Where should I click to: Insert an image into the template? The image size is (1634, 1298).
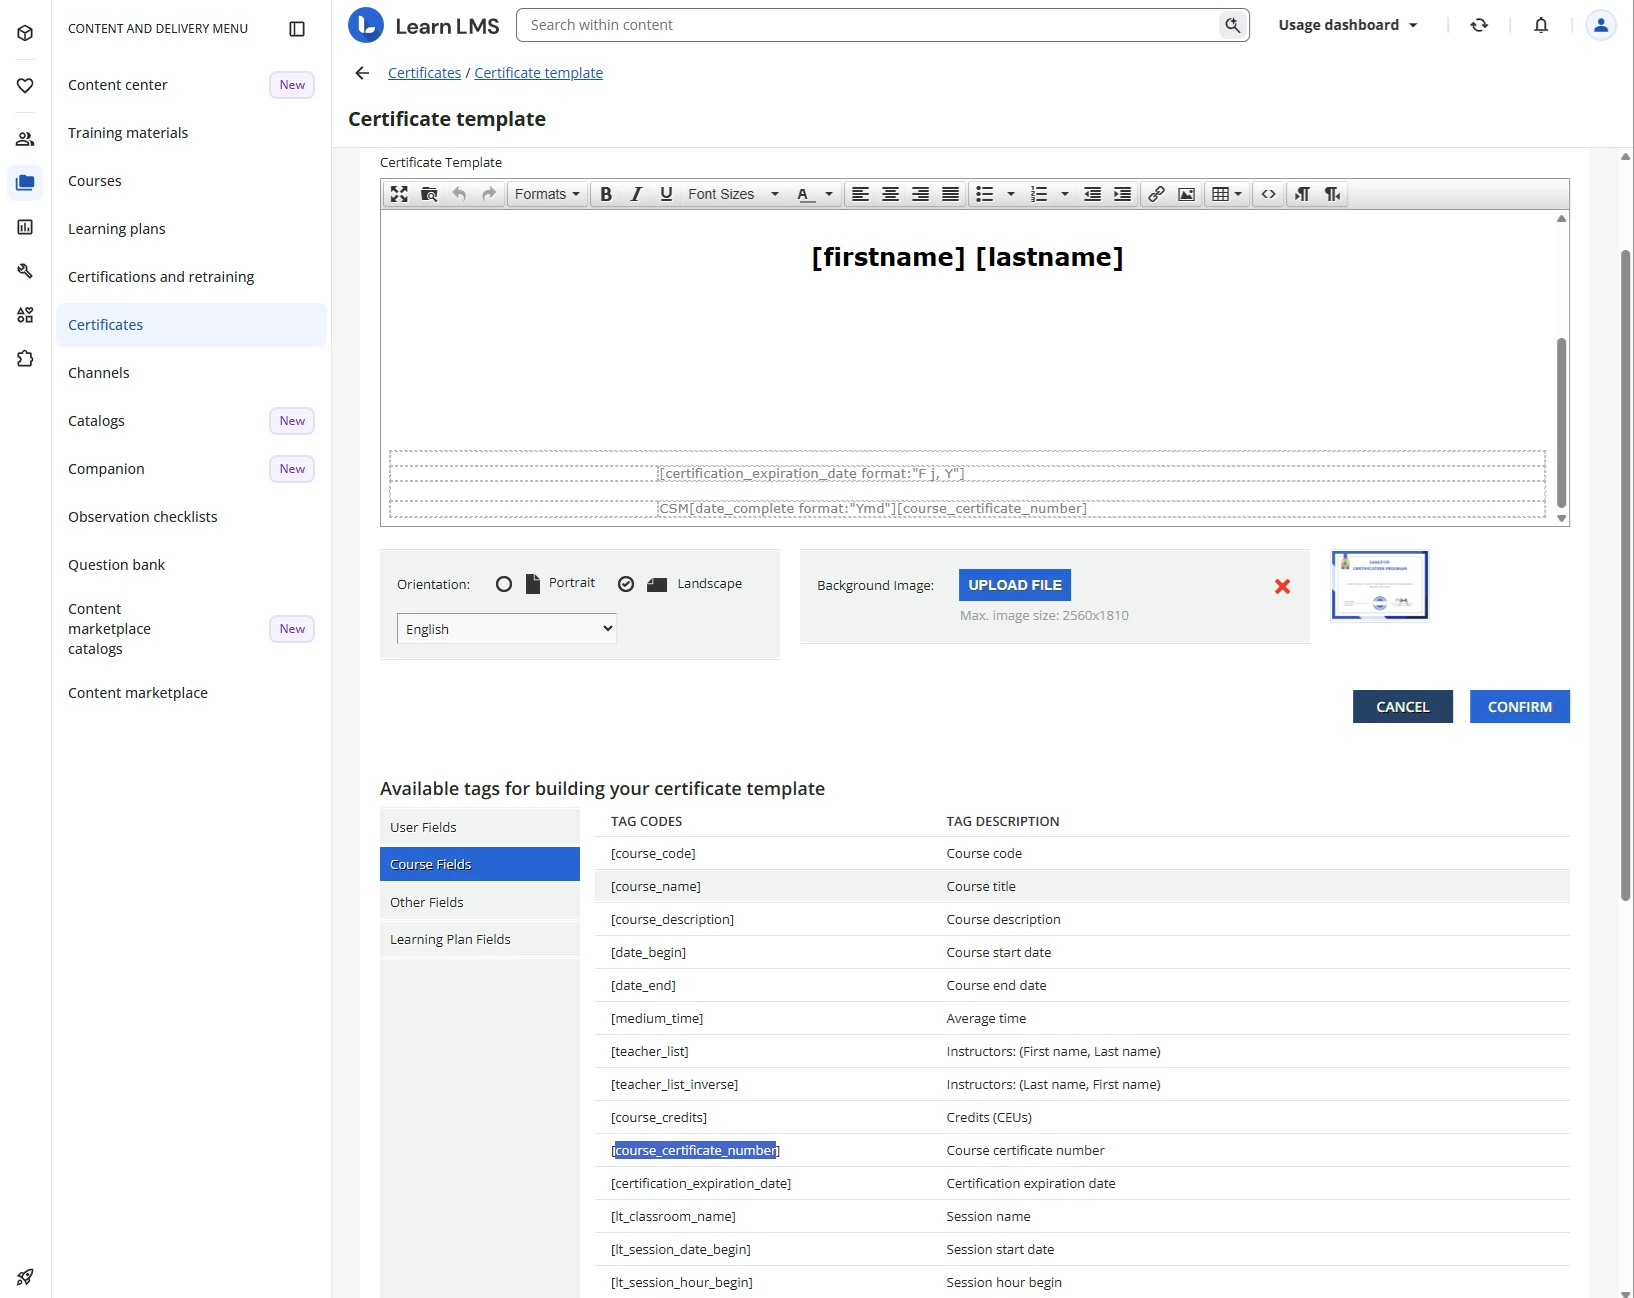tap(1186, 194)
